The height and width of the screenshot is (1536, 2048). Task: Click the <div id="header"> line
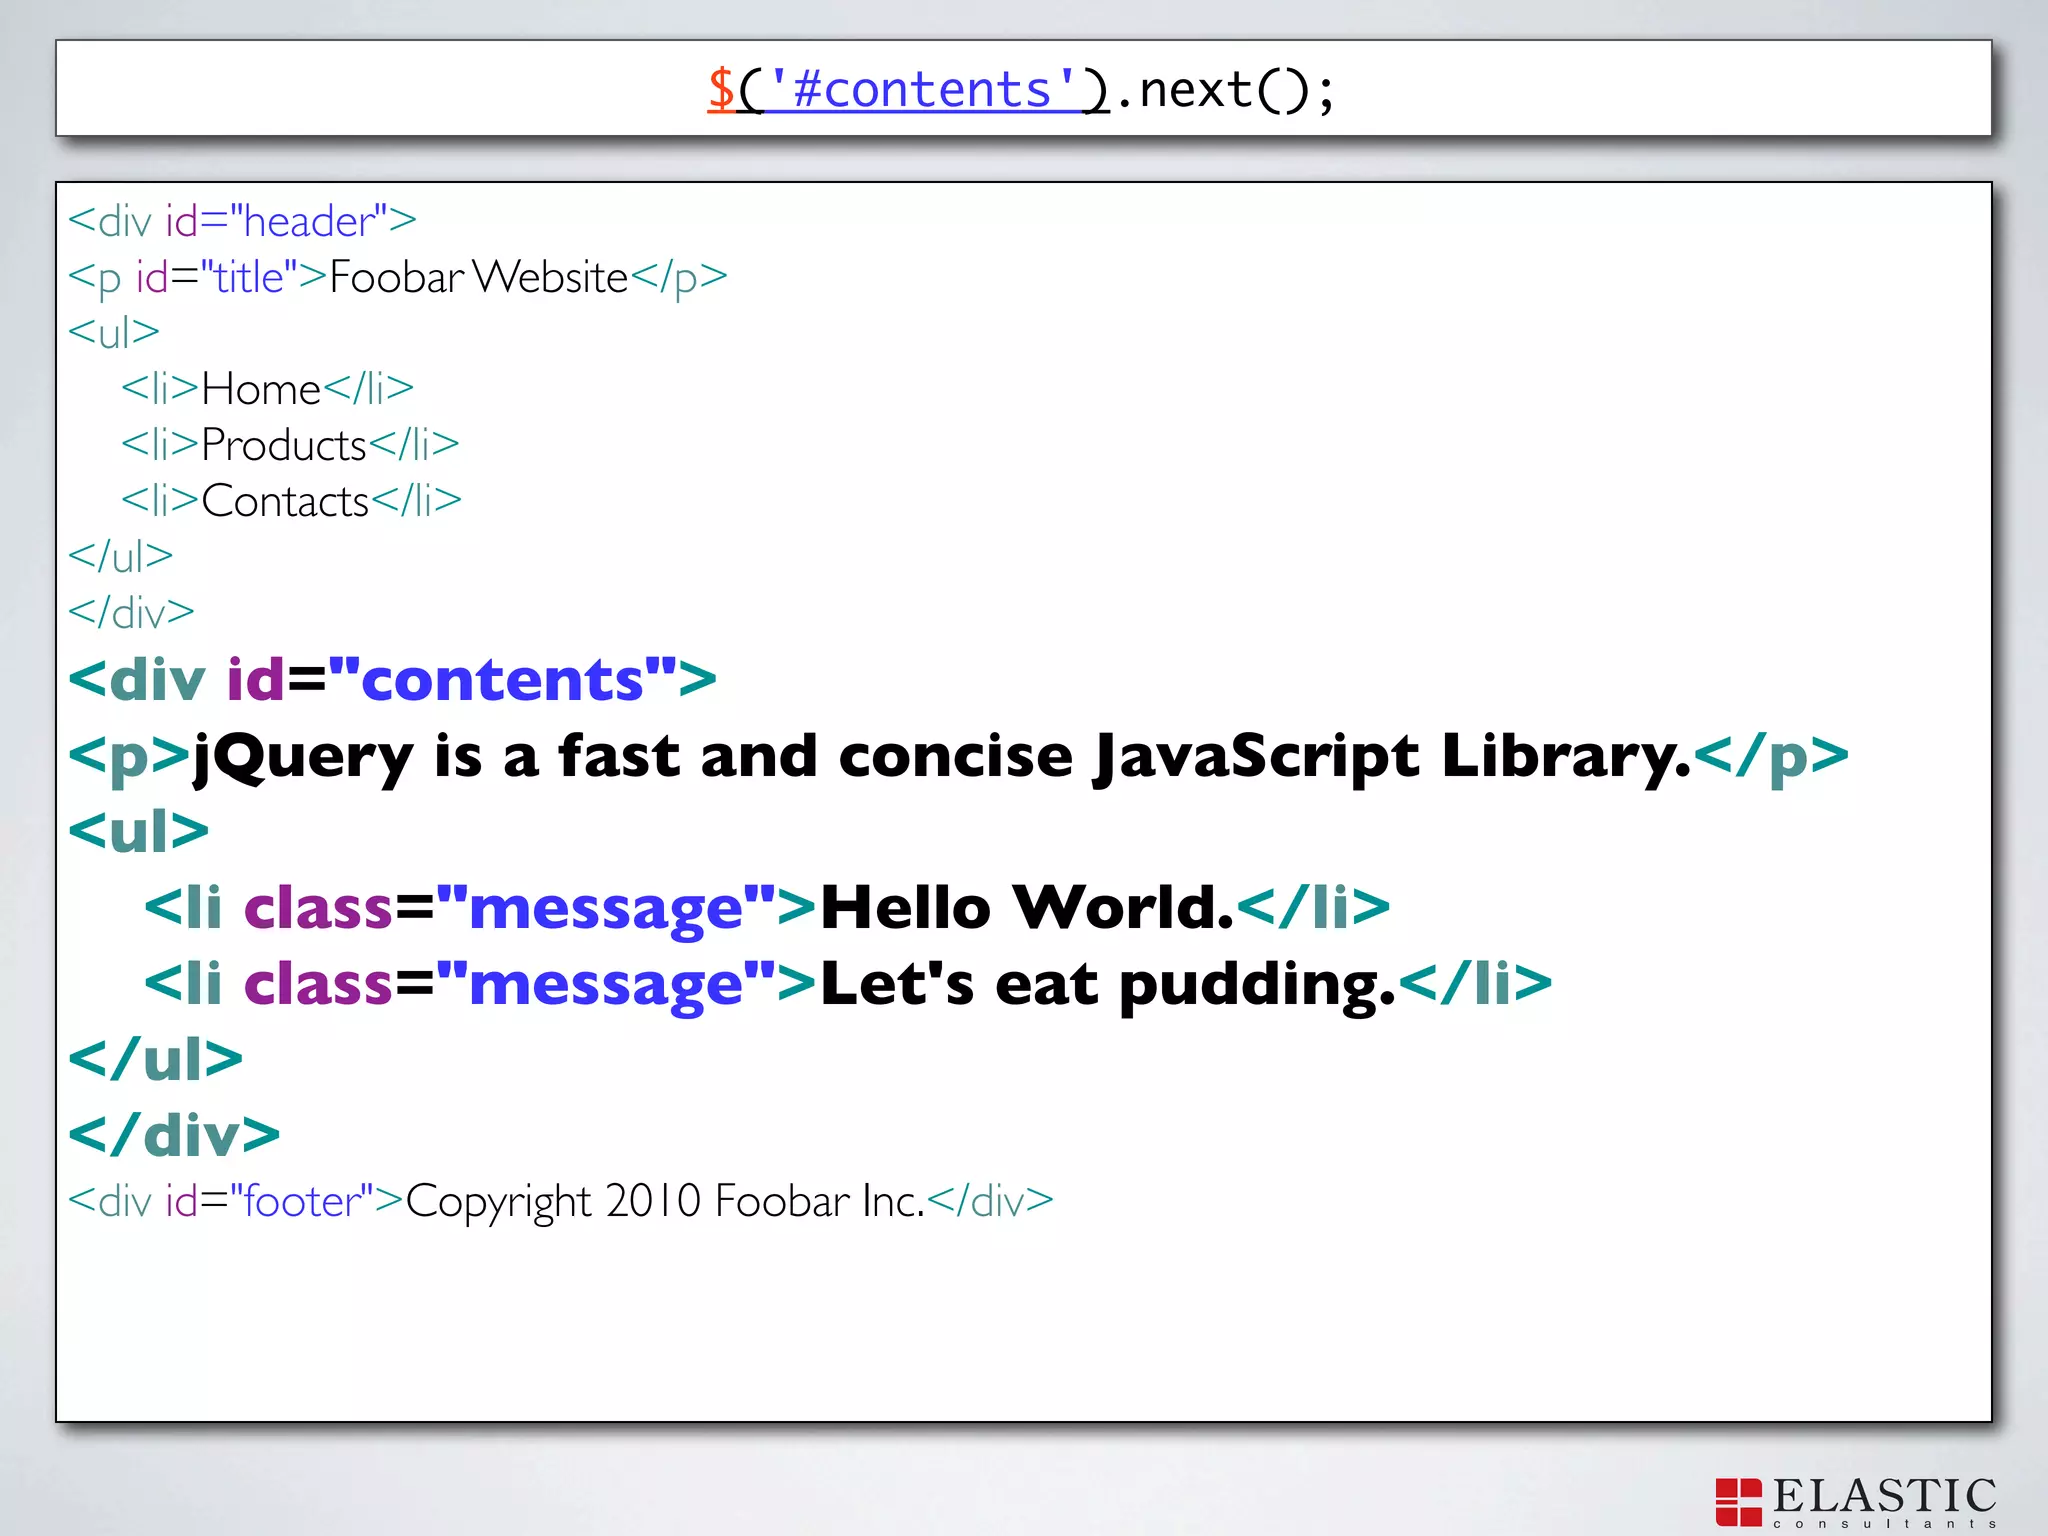point(242,221)
